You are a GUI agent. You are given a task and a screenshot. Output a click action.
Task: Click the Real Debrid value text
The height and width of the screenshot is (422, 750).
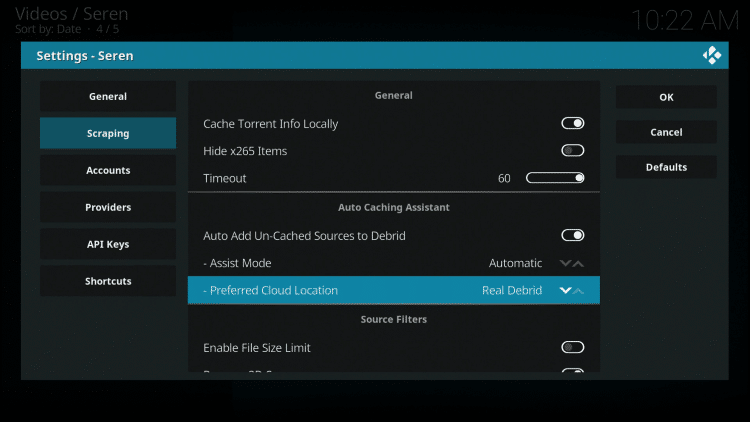[x=512, y=291]
